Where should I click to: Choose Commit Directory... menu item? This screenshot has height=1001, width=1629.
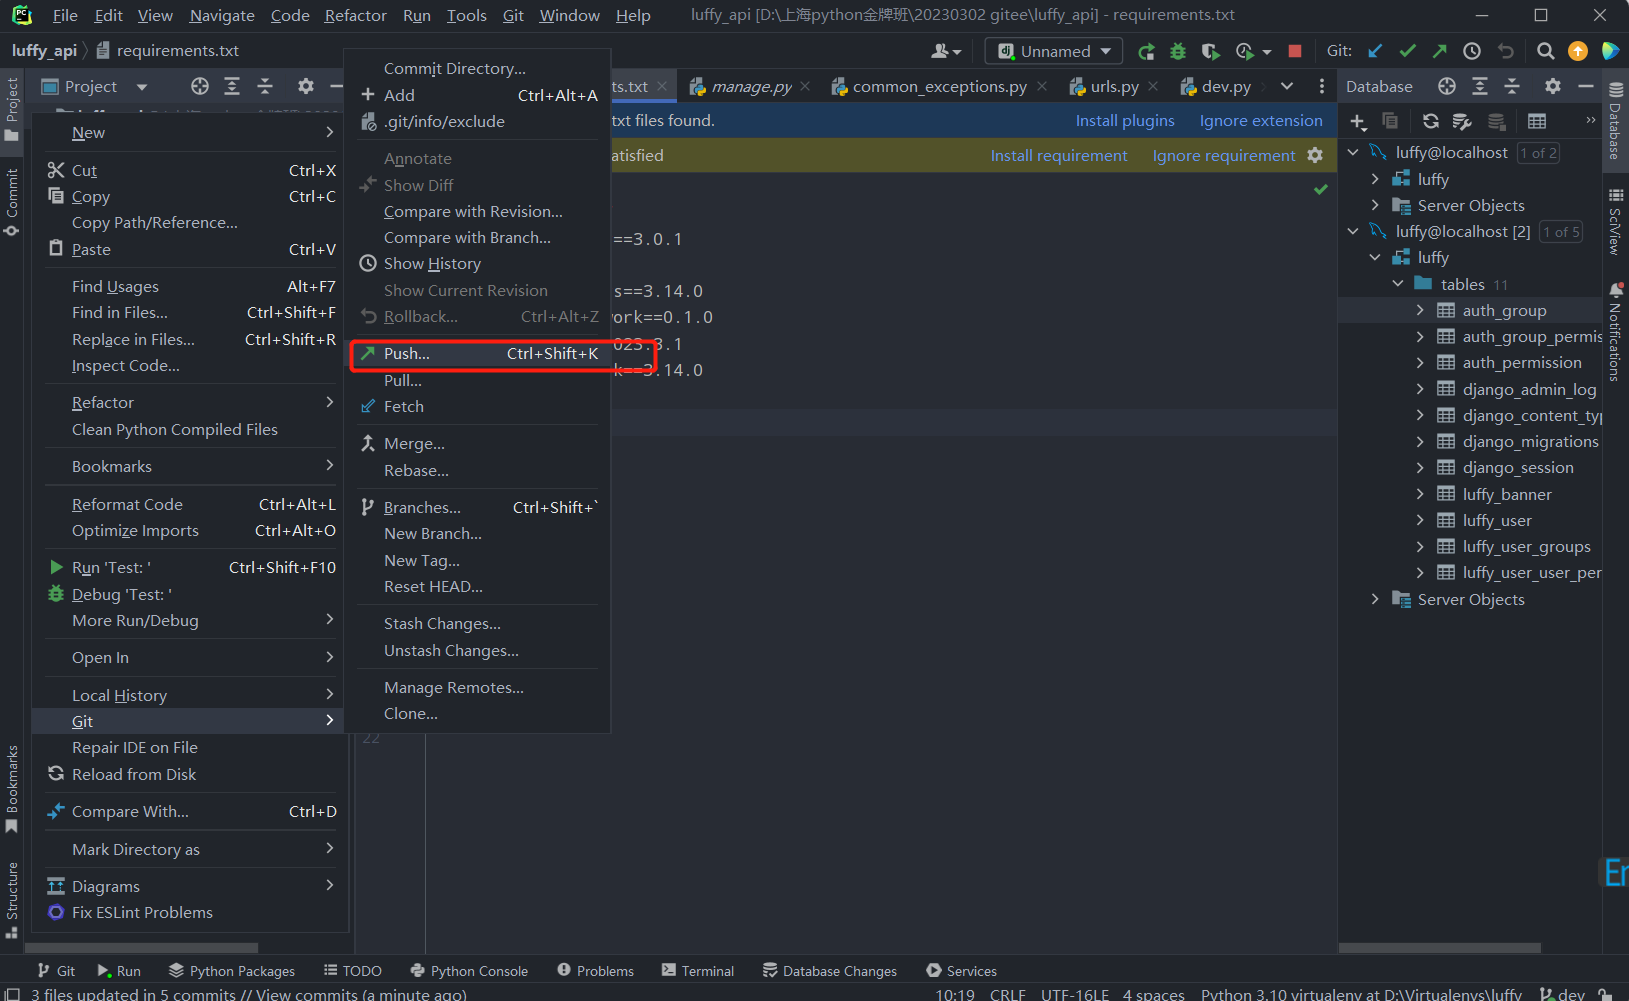pyautogui.click(x=478, y=68)
